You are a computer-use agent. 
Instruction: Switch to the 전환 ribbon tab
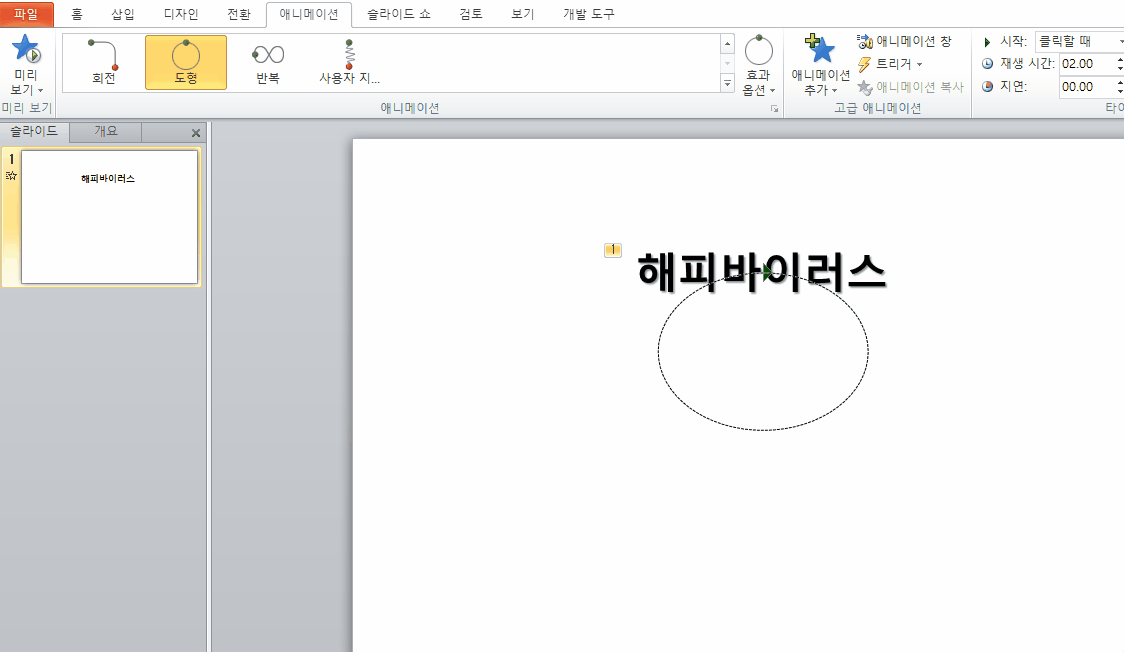(239, 14)
